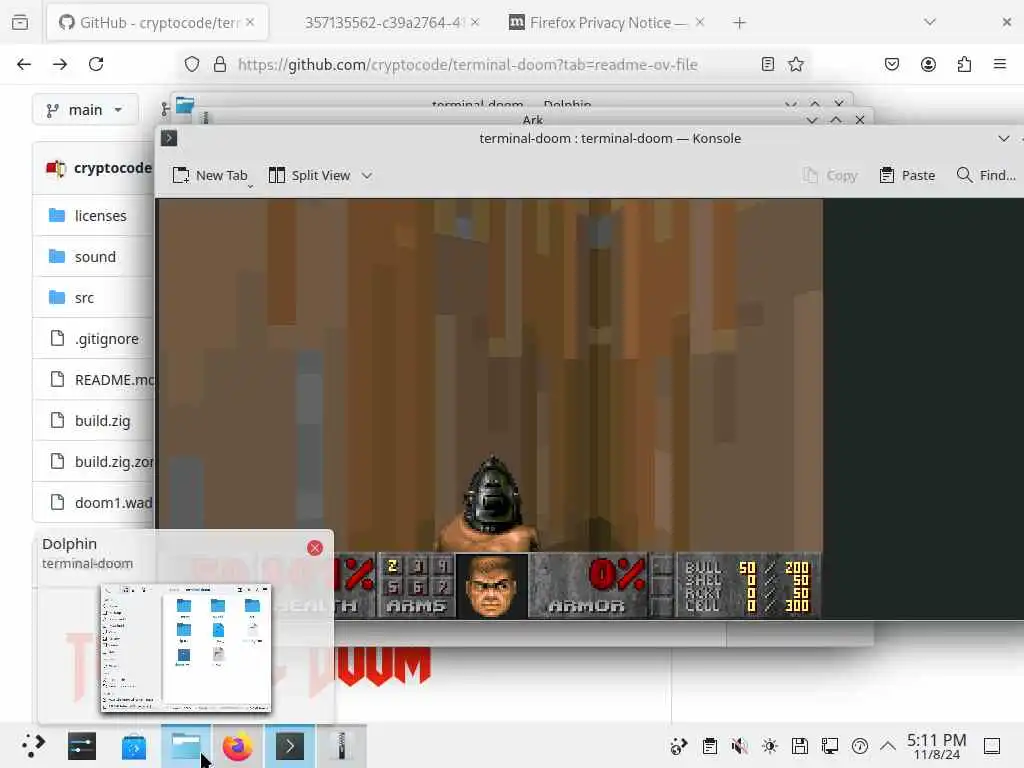1024x768 pixels.
Task: Click the Dolphin file manager taskbar icon
Action: coord(186,746)
